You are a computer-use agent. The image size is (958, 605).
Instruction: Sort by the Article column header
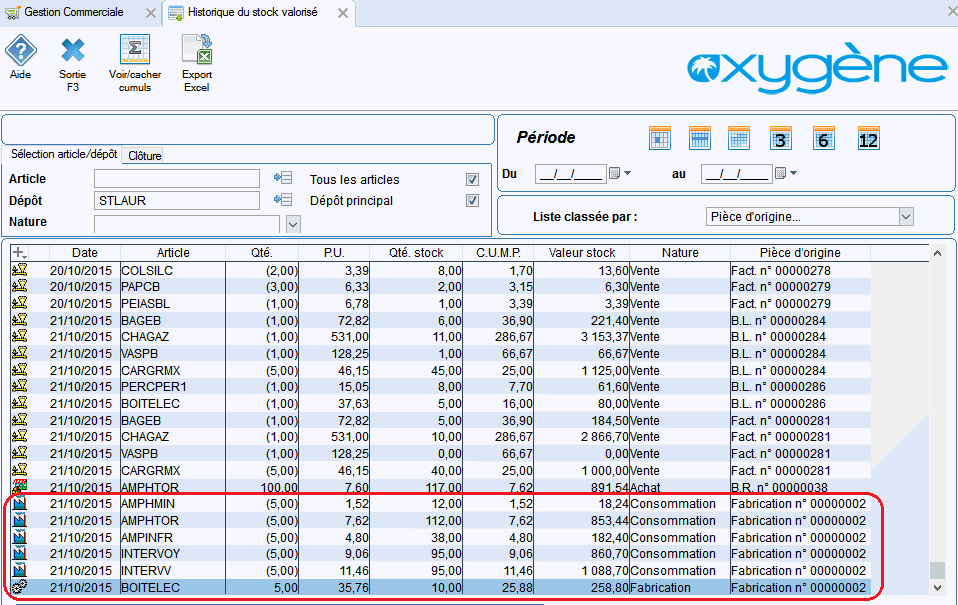coord(173,252)
